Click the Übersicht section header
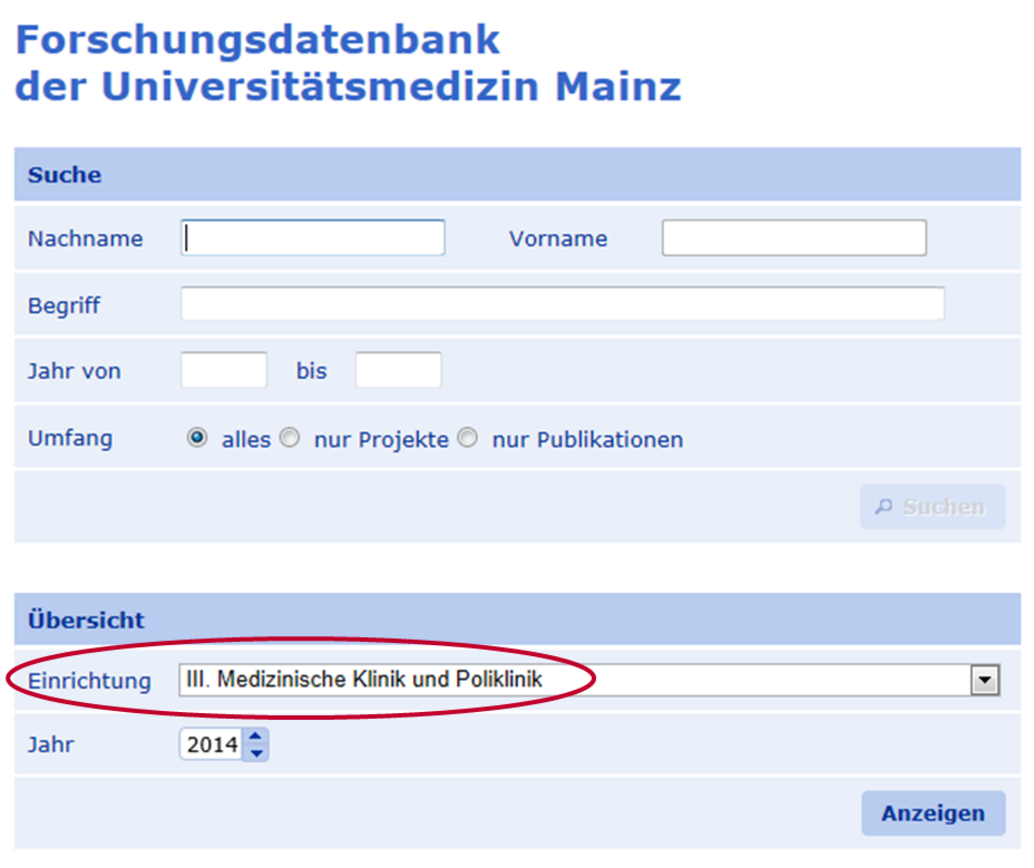Image resolution: width=1034 pixels, height=868 pixels. (518, 619)
